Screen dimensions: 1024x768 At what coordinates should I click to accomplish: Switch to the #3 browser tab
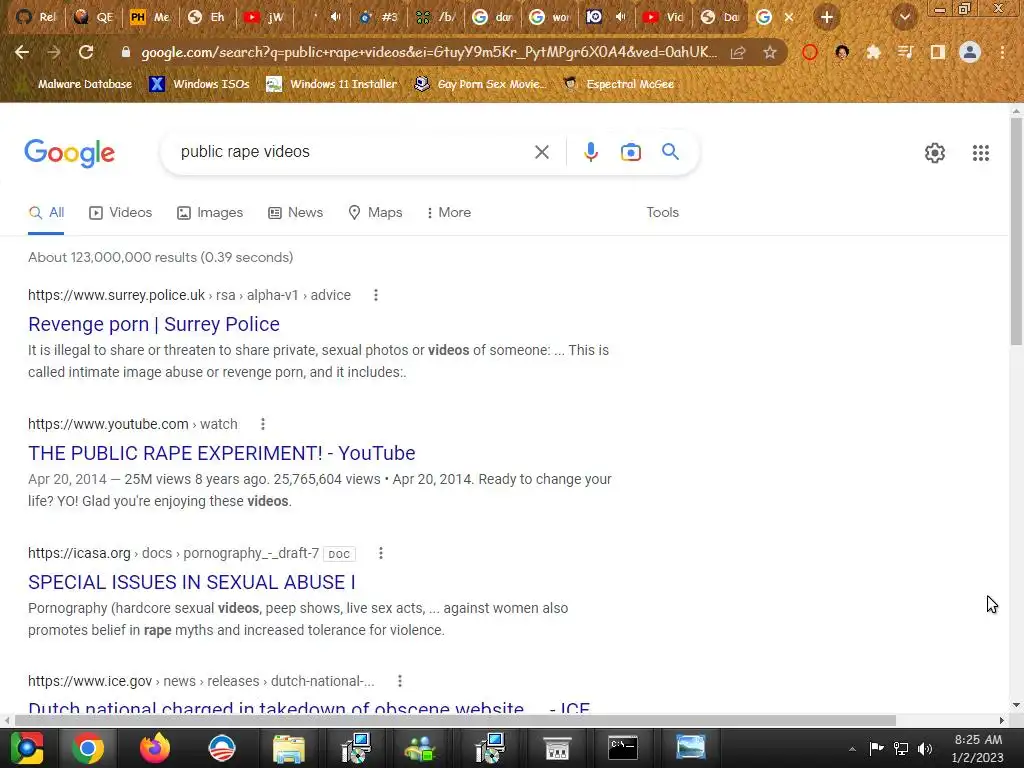(x=379, y=18)
